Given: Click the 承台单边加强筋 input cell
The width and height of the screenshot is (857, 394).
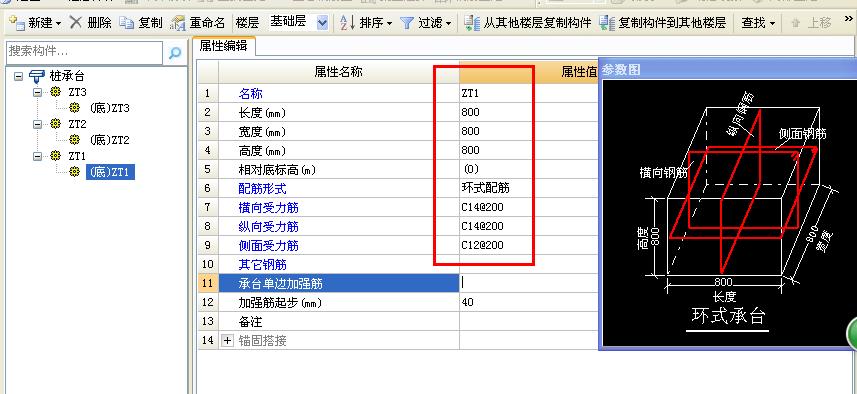Looking at the screenshot, I should coord(529,283).
